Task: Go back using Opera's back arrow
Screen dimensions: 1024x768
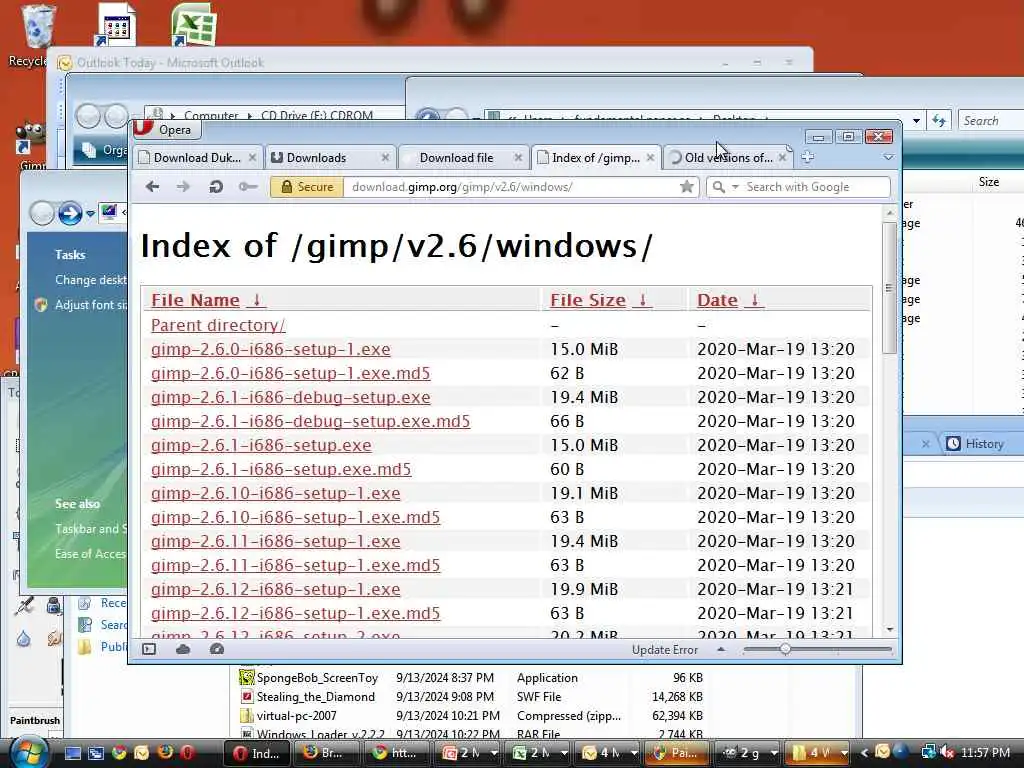Action: point(152,187)
